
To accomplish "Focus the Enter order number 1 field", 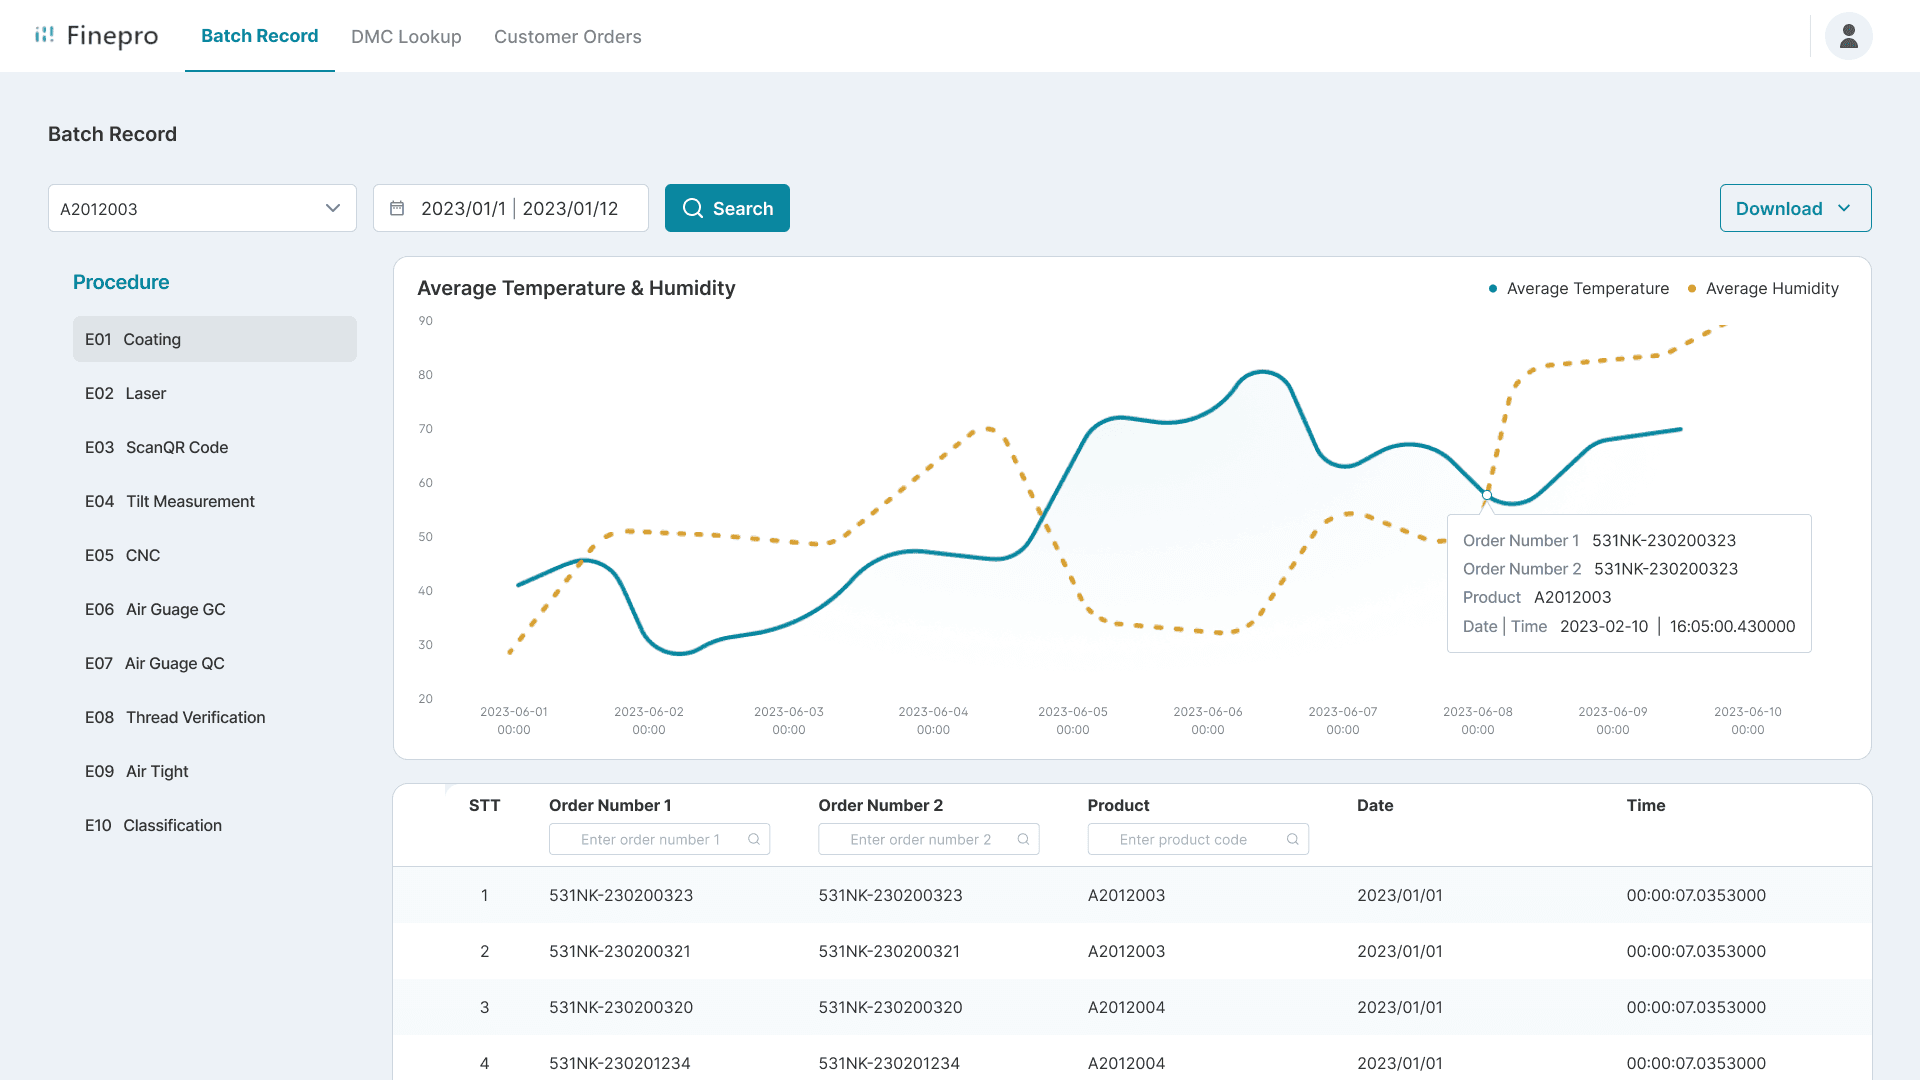I will [x=650, y=839].
